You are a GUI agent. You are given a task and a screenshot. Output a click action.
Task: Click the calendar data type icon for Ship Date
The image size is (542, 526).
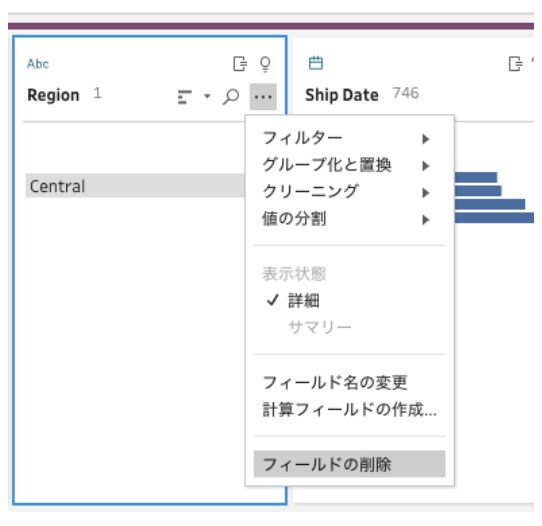click(x=316, y=63)
